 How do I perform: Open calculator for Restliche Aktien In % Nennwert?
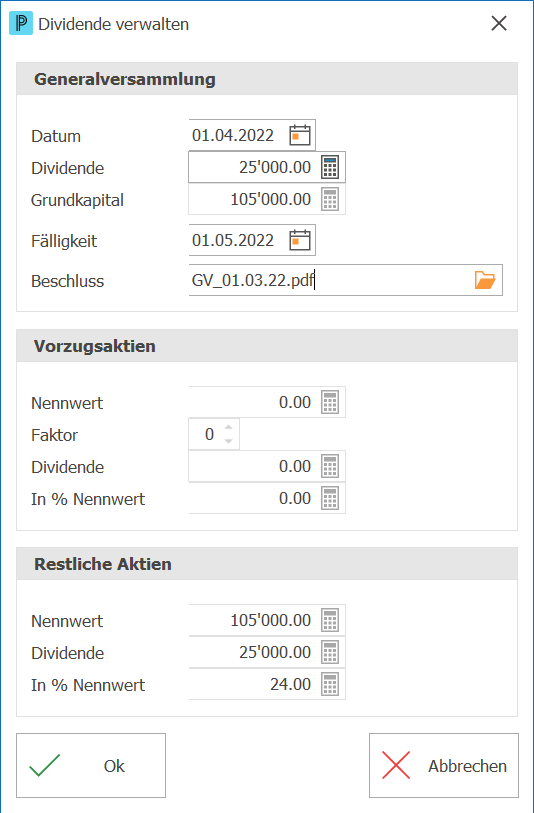[x=330, y=684]
